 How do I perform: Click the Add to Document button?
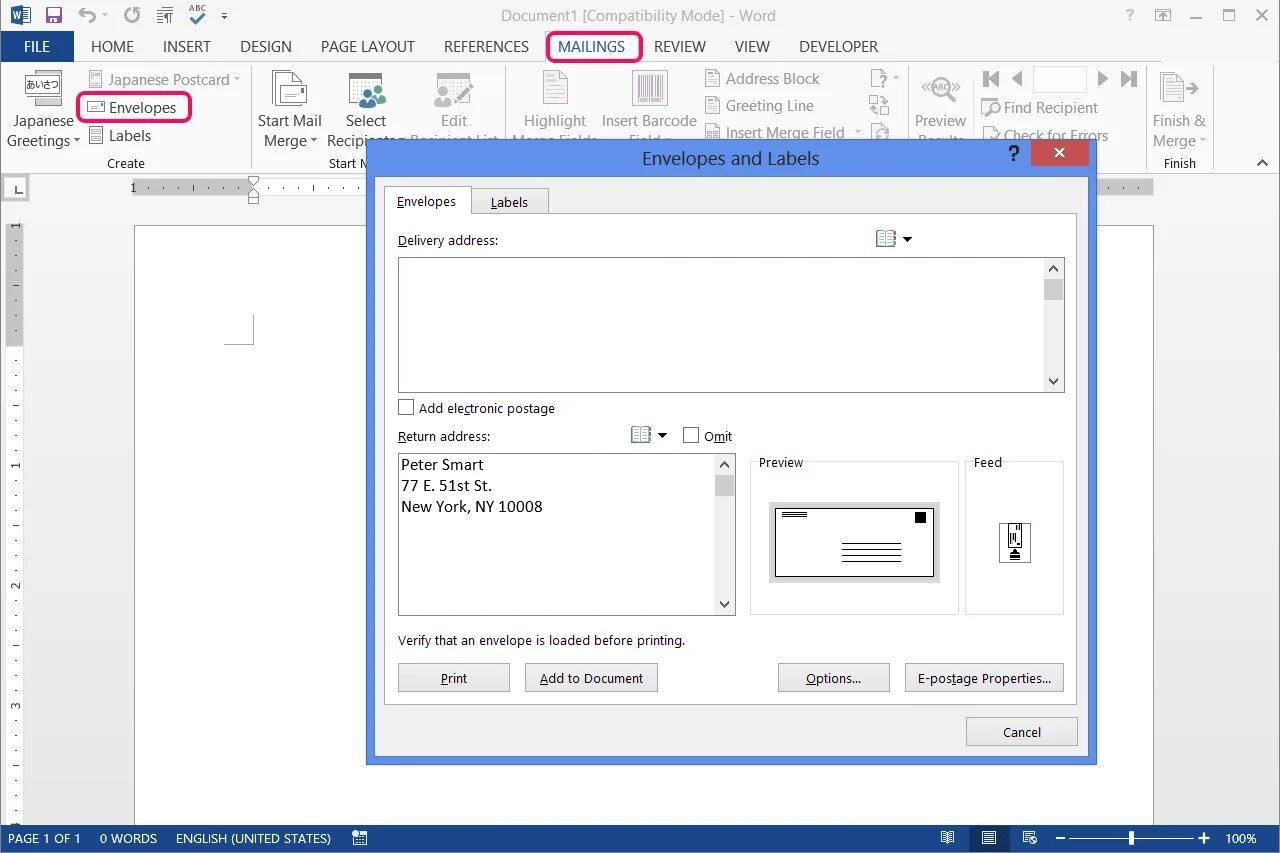pyautogui.click(x=591, y=678)
